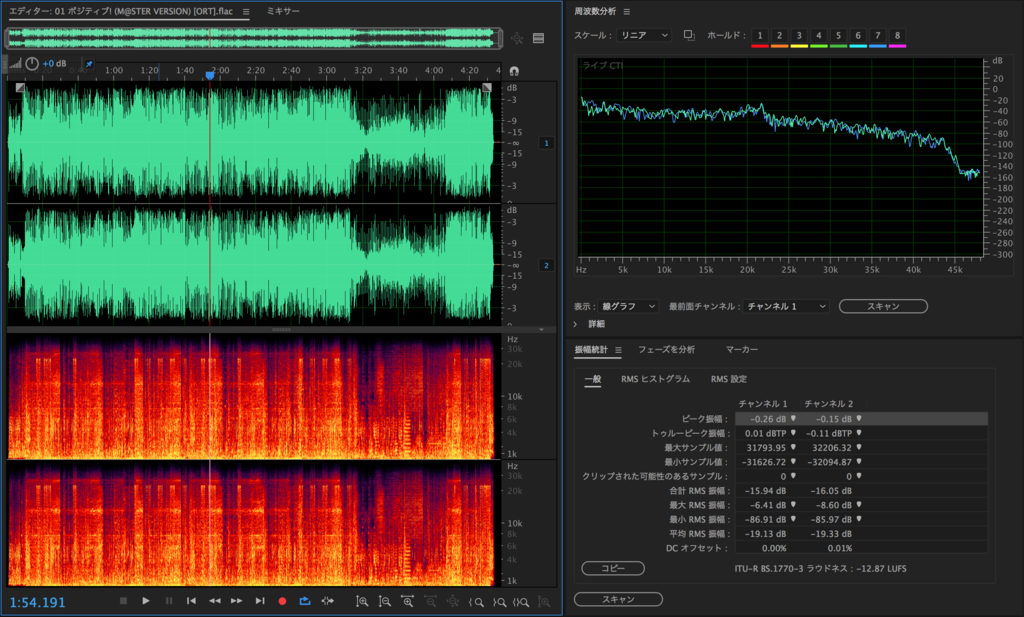Open the 表示 dropdown showing 線グラフ

(628, 306)
